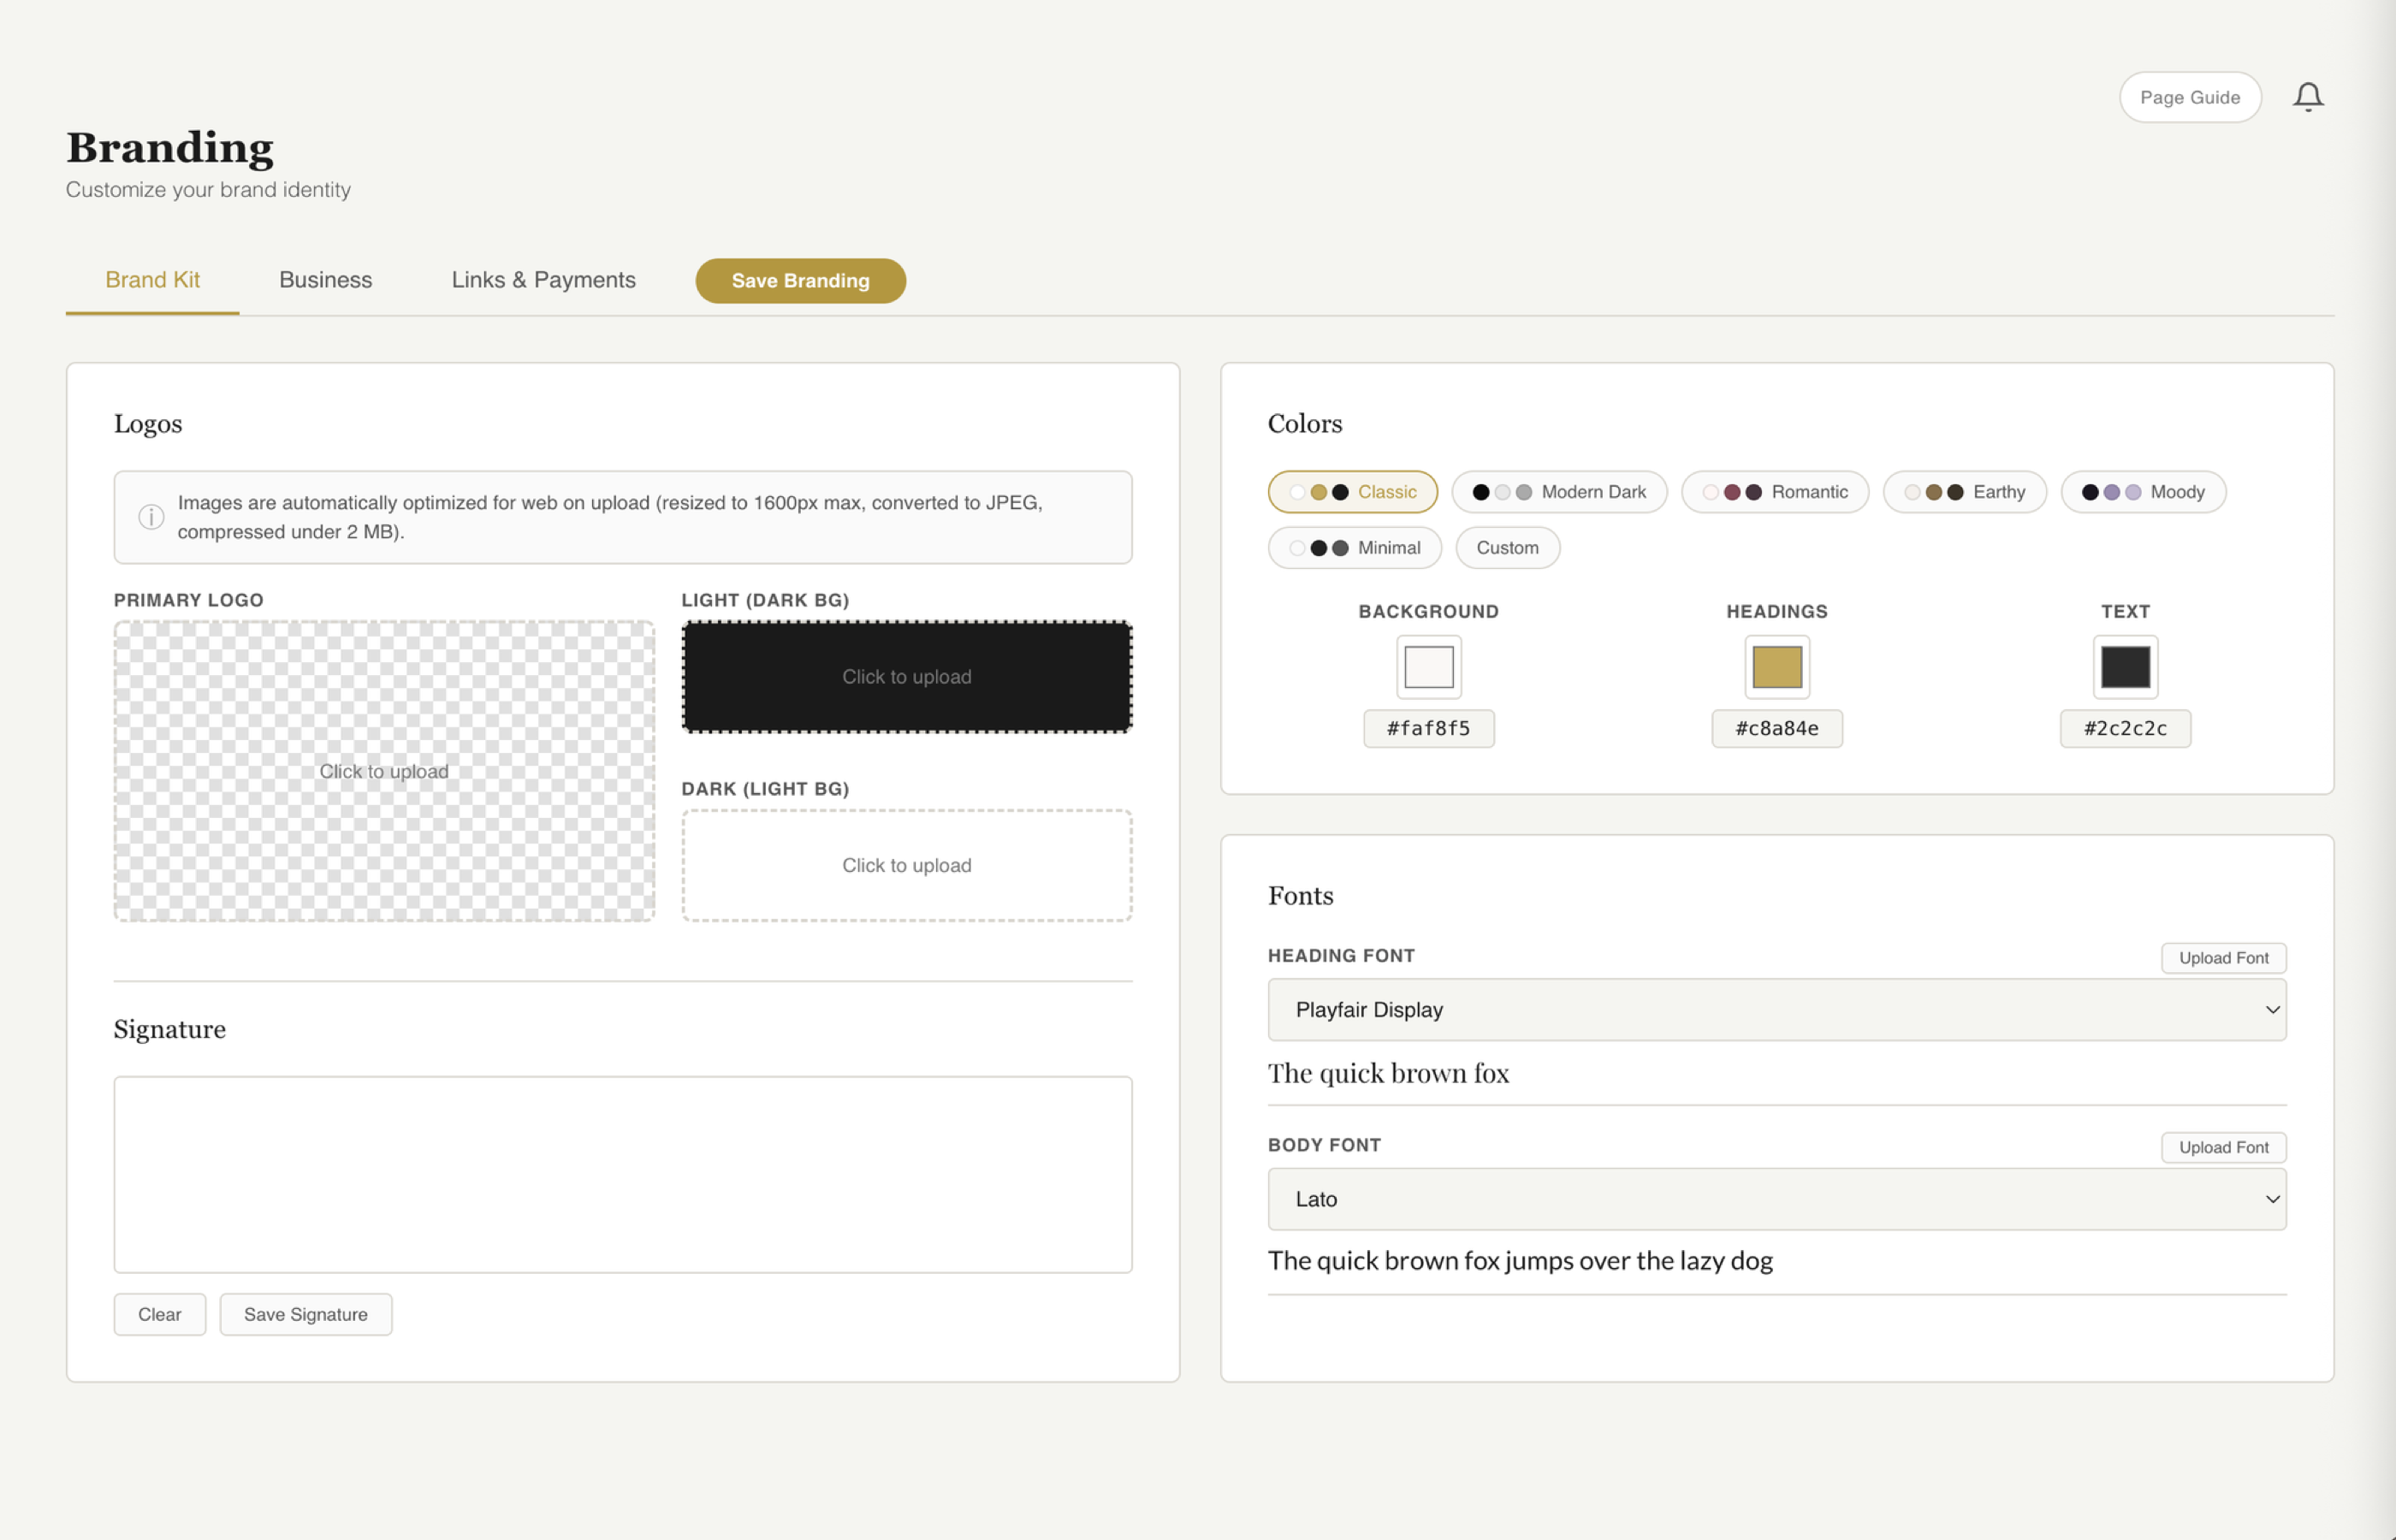Open the Lato body font dropdown
2396x1540 pixels.
pos(1777,1199)
